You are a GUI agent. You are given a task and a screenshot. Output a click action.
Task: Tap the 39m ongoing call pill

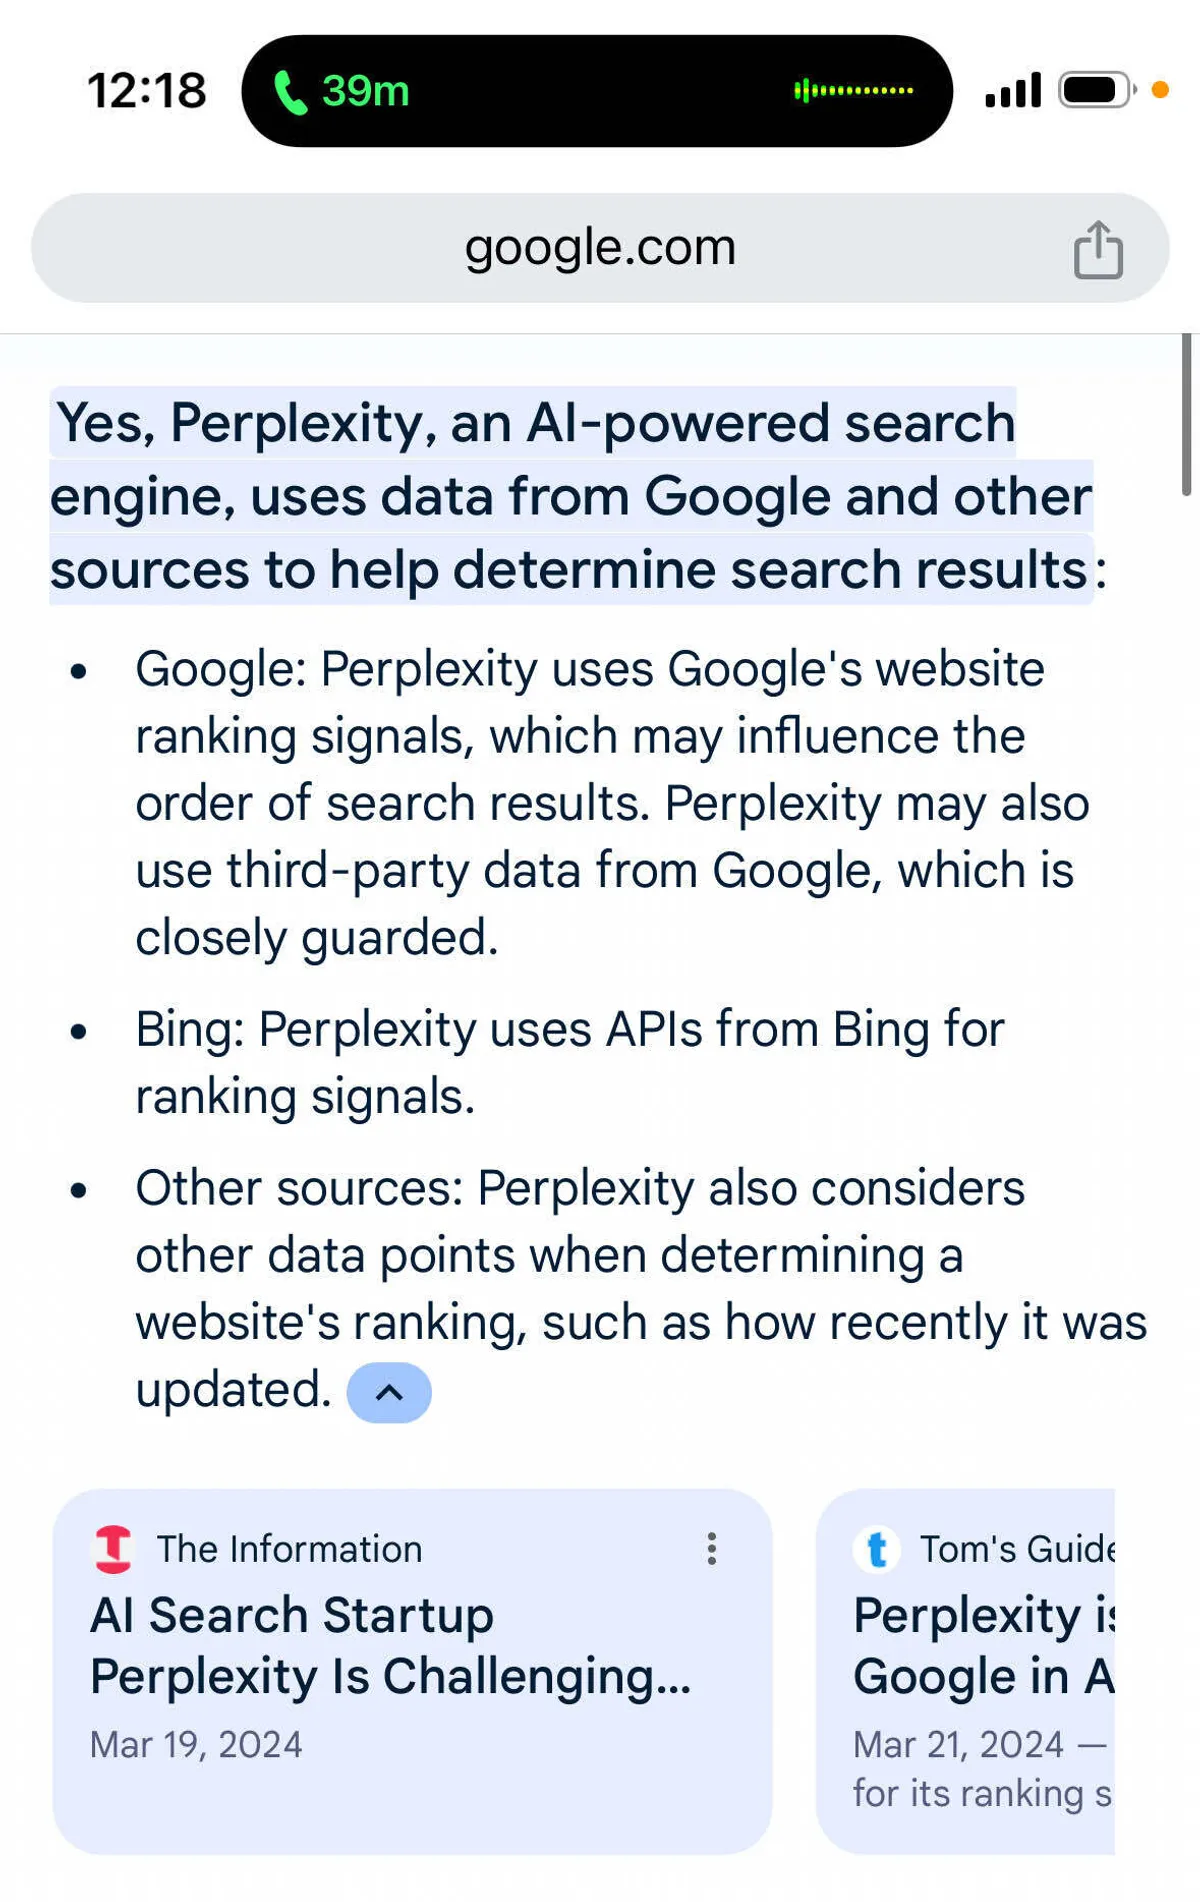365,91
